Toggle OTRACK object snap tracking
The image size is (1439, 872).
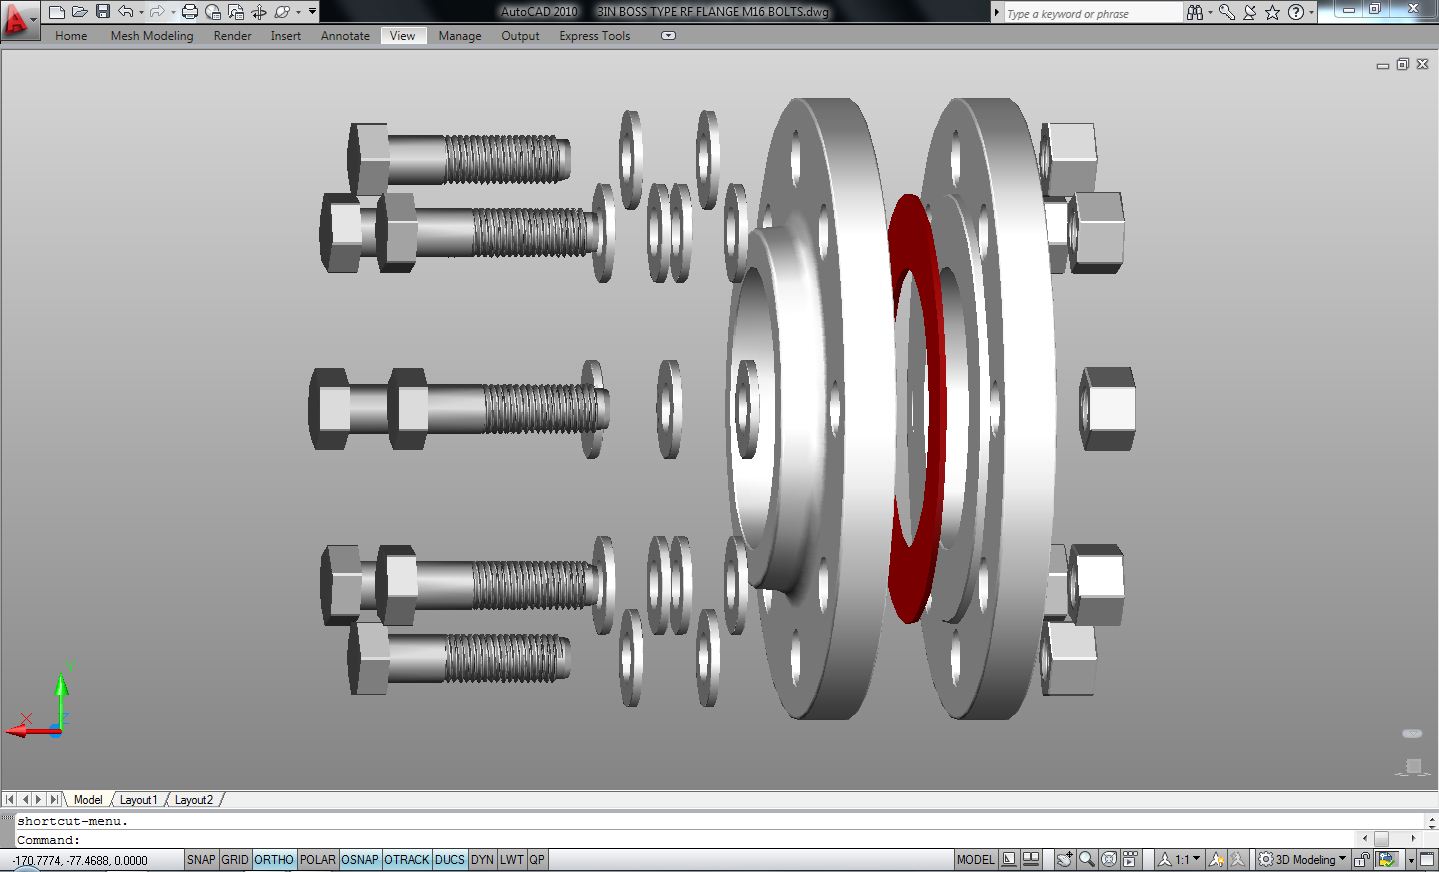(407, 859)
